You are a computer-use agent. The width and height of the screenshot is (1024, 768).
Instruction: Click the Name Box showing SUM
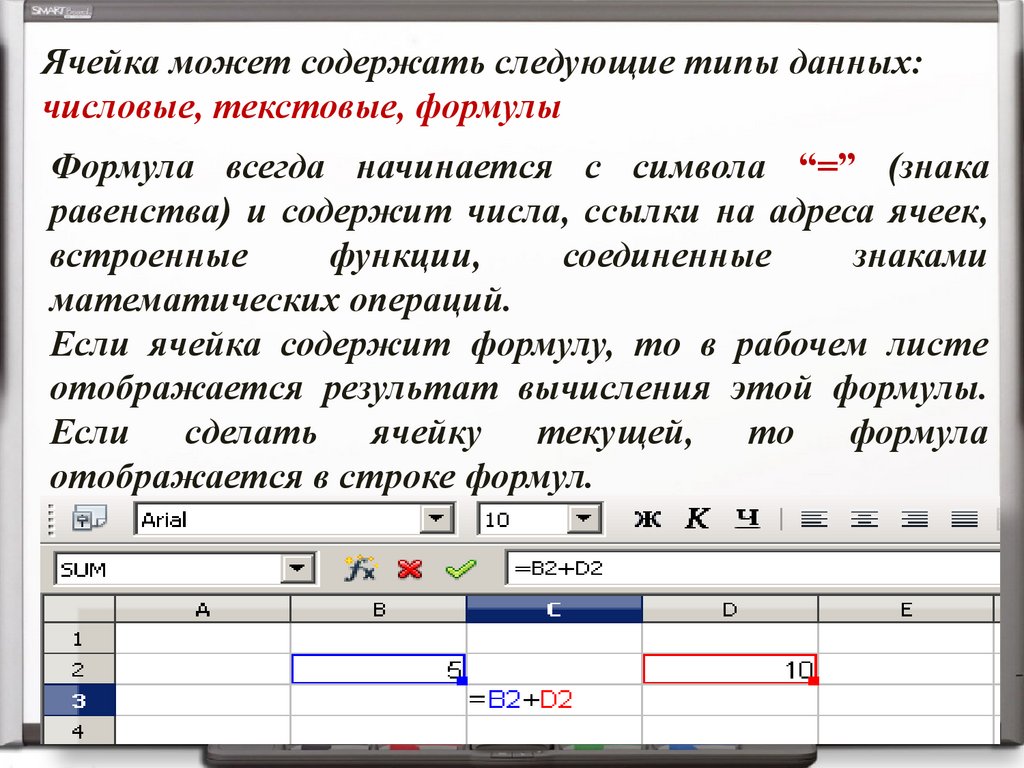pyautogui.click(x=169, y=569)
